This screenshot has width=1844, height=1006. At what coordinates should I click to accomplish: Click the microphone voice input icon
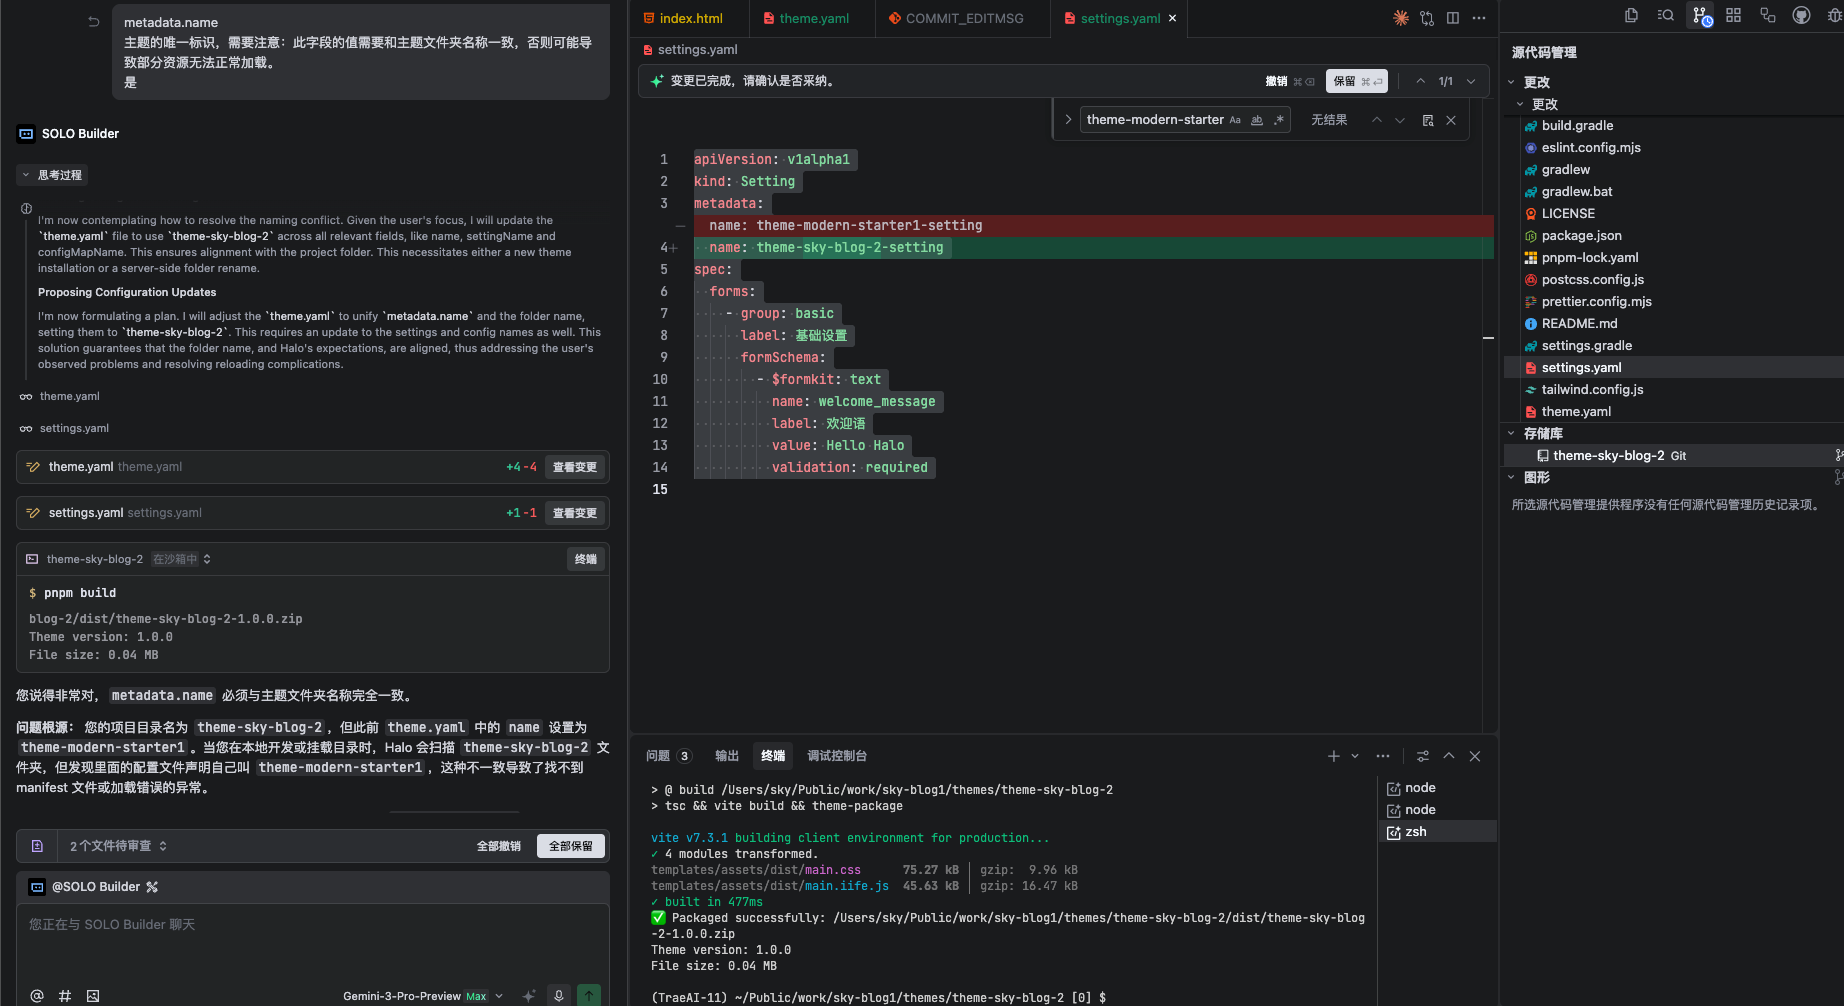tap(559, 995)
